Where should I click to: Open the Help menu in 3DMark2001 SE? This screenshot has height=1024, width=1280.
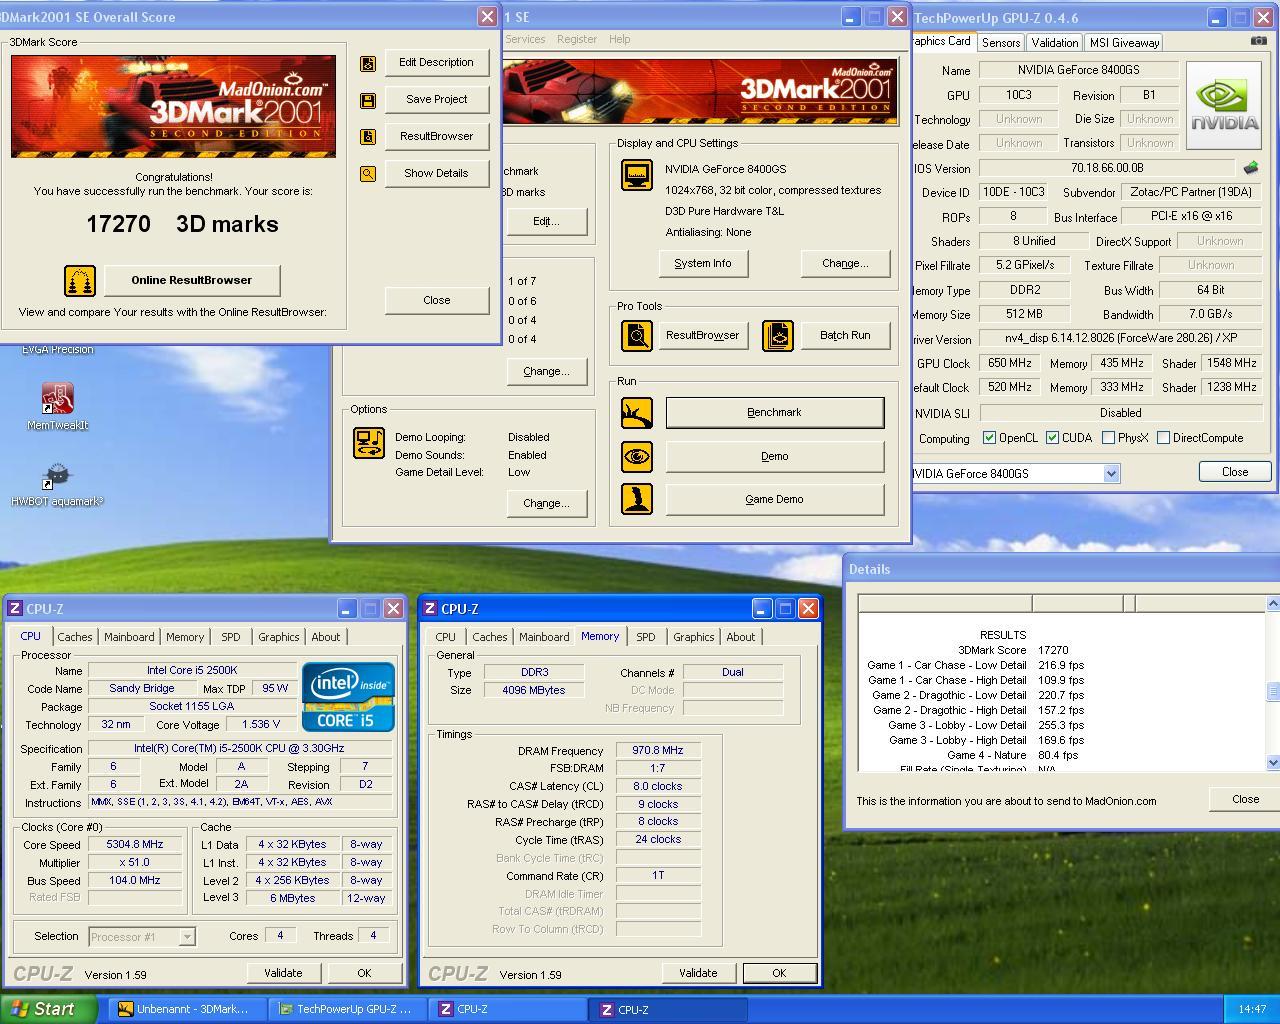(620, 39)
